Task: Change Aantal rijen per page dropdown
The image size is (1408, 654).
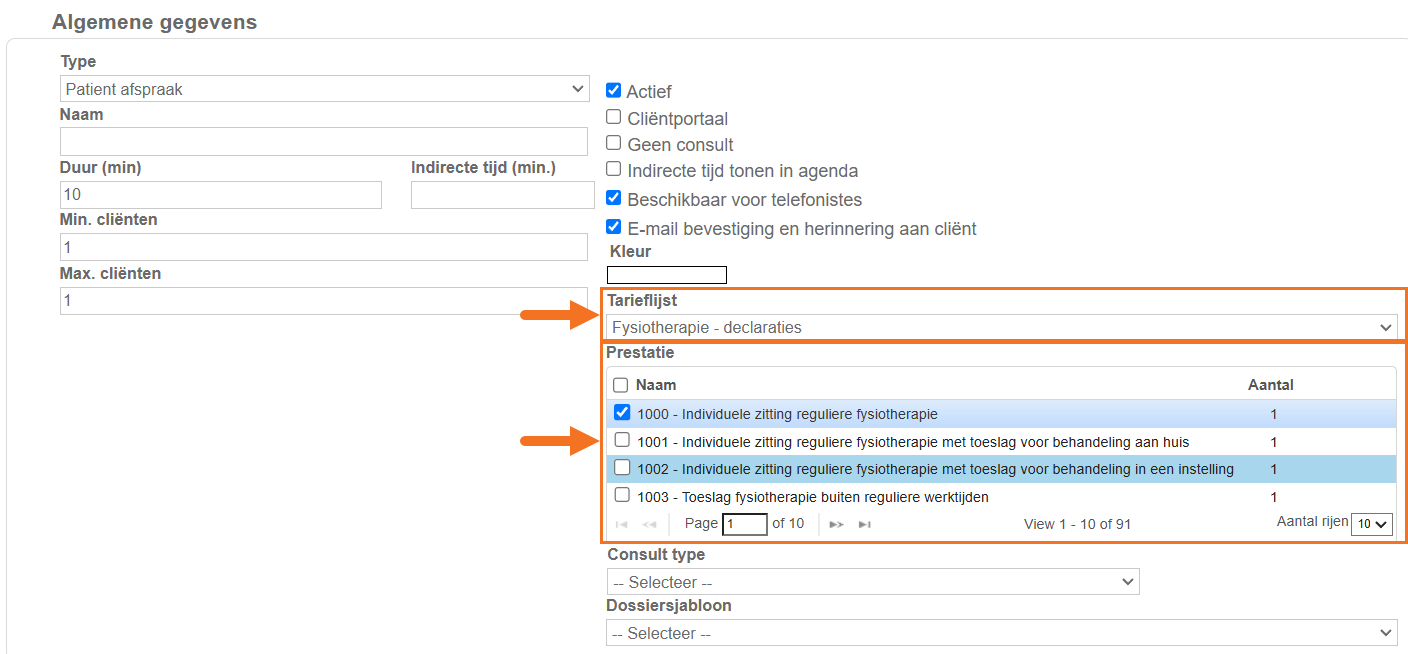Action: pos(1371,524)
